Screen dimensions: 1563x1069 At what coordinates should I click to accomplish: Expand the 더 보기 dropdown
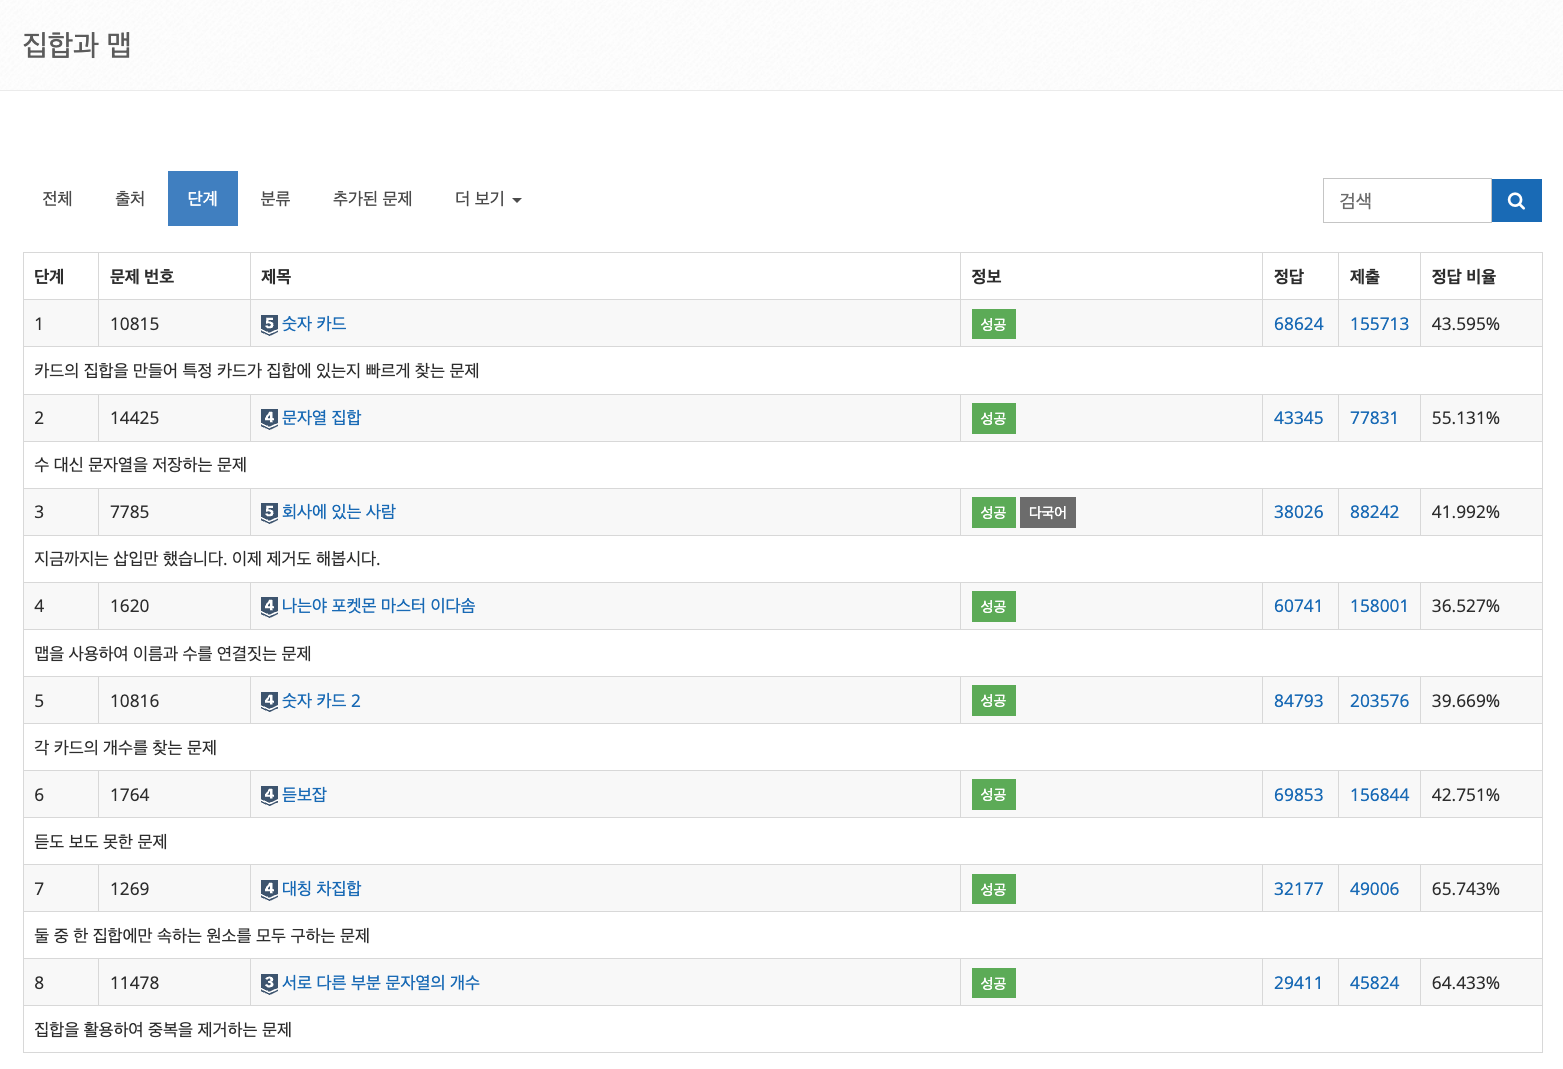pos(487,198)
